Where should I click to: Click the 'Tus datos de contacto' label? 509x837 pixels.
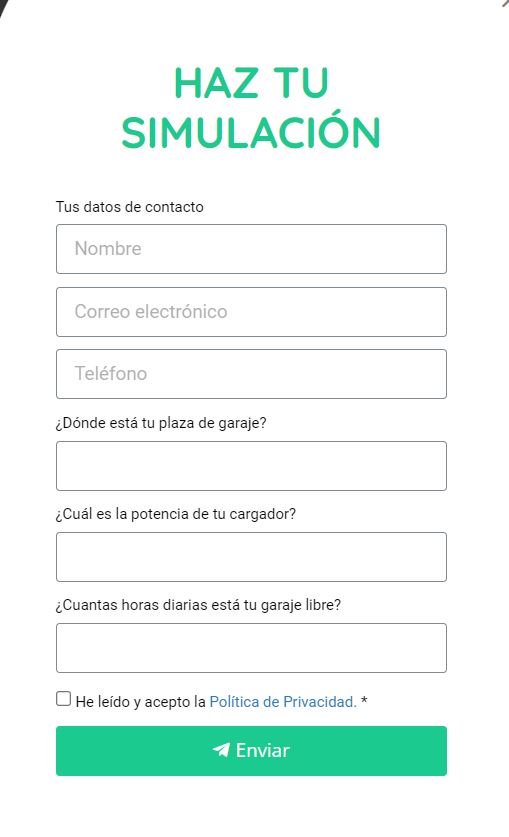tap(130, 207)
